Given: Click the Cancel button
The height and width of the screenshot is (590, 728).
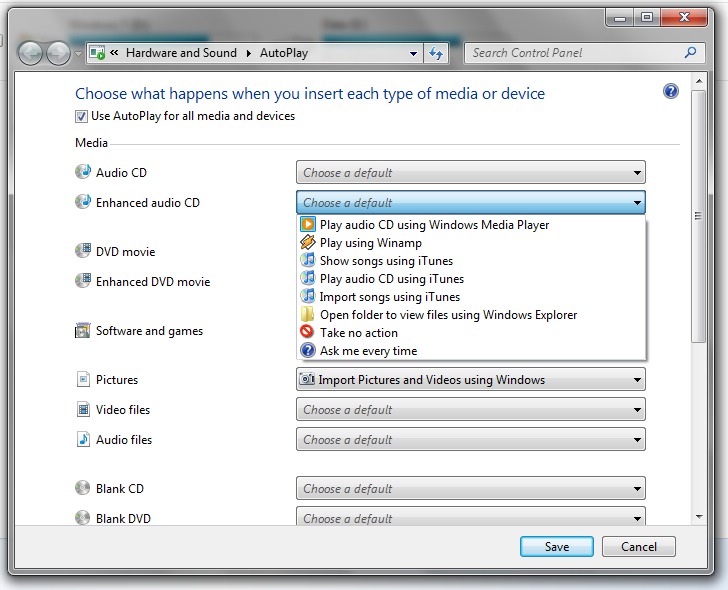Looking at the screenshot, I should pyautogui.click(x=639, y=547).
